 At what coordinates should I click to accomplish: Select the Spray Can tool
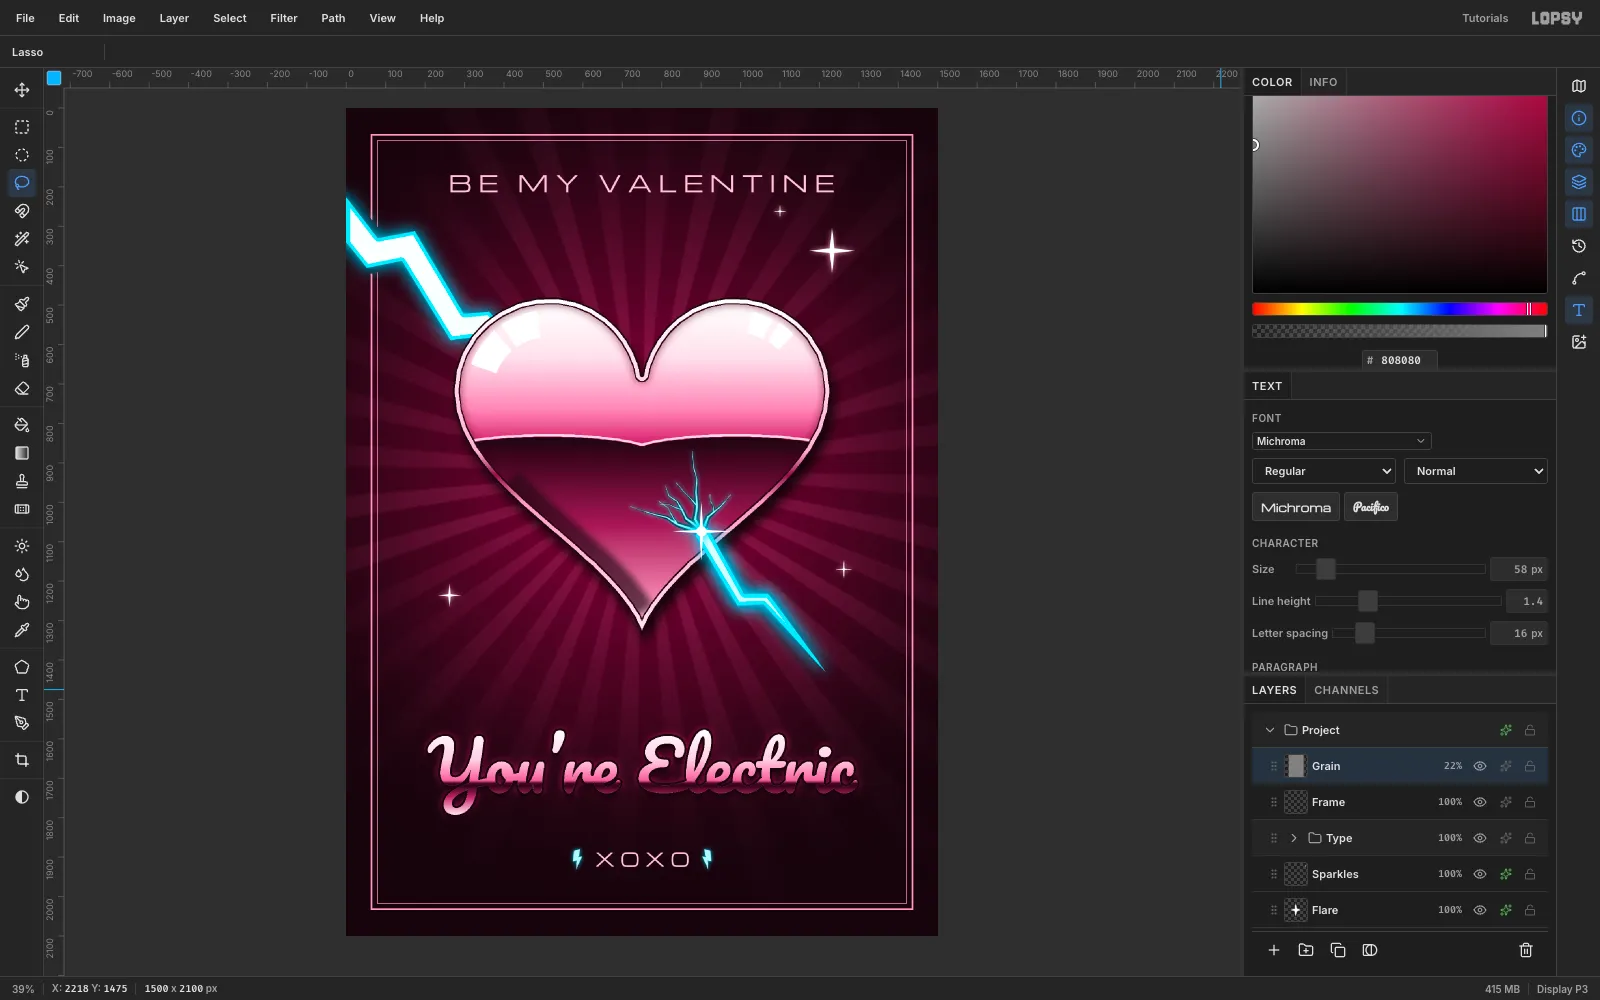pos(22,360)
